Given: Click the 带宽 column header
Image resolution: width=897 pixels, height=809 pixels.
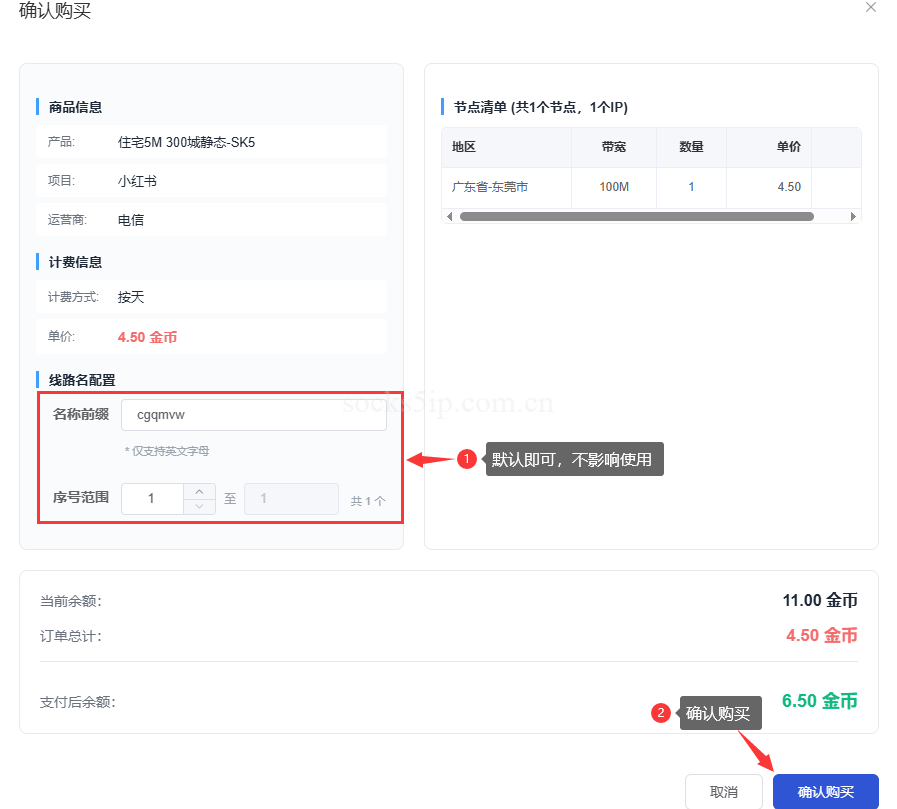Looking at the screenshot, I should [x=613, y=147].
